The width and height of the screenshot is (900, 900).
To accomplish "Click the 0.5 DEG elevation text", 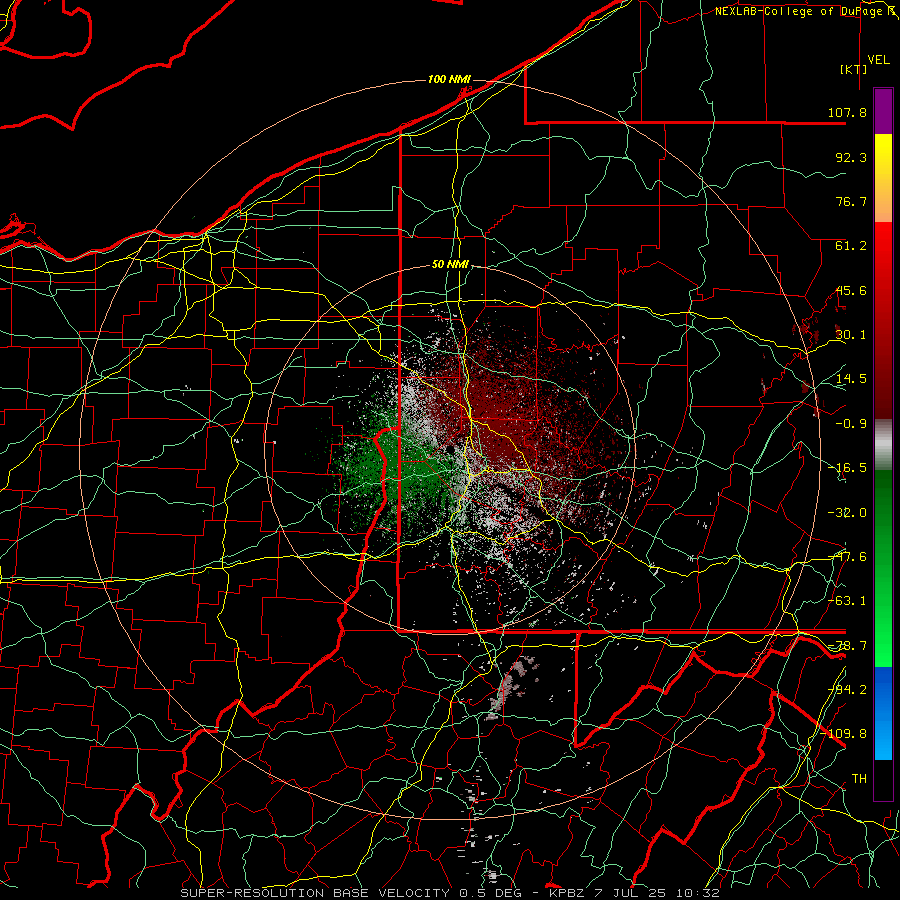I will point(491,893).
